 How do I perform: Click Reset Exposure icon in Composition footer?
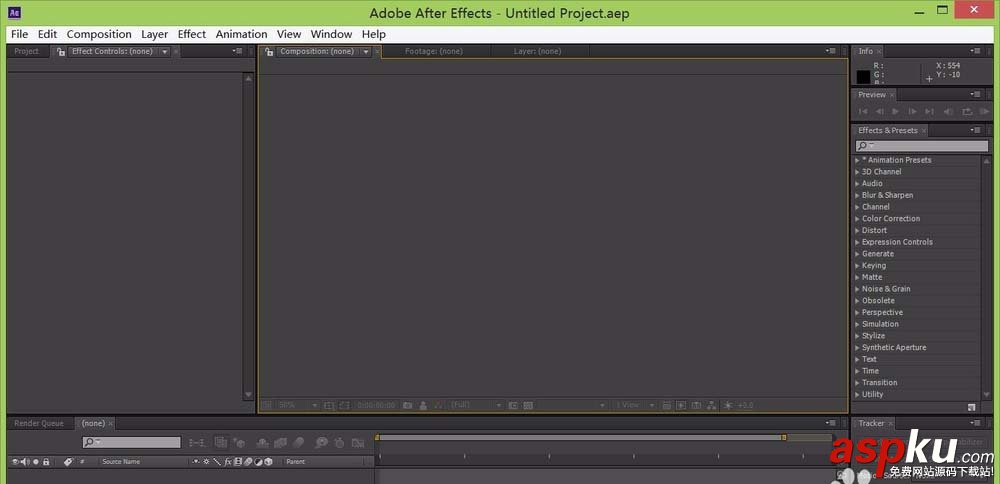coord(728,405)
